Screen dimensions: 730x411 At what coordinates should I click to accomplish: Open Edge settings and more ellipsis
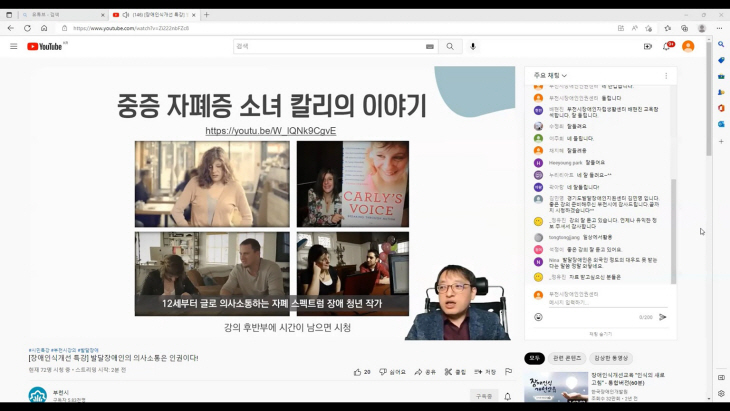pos(720,28)
